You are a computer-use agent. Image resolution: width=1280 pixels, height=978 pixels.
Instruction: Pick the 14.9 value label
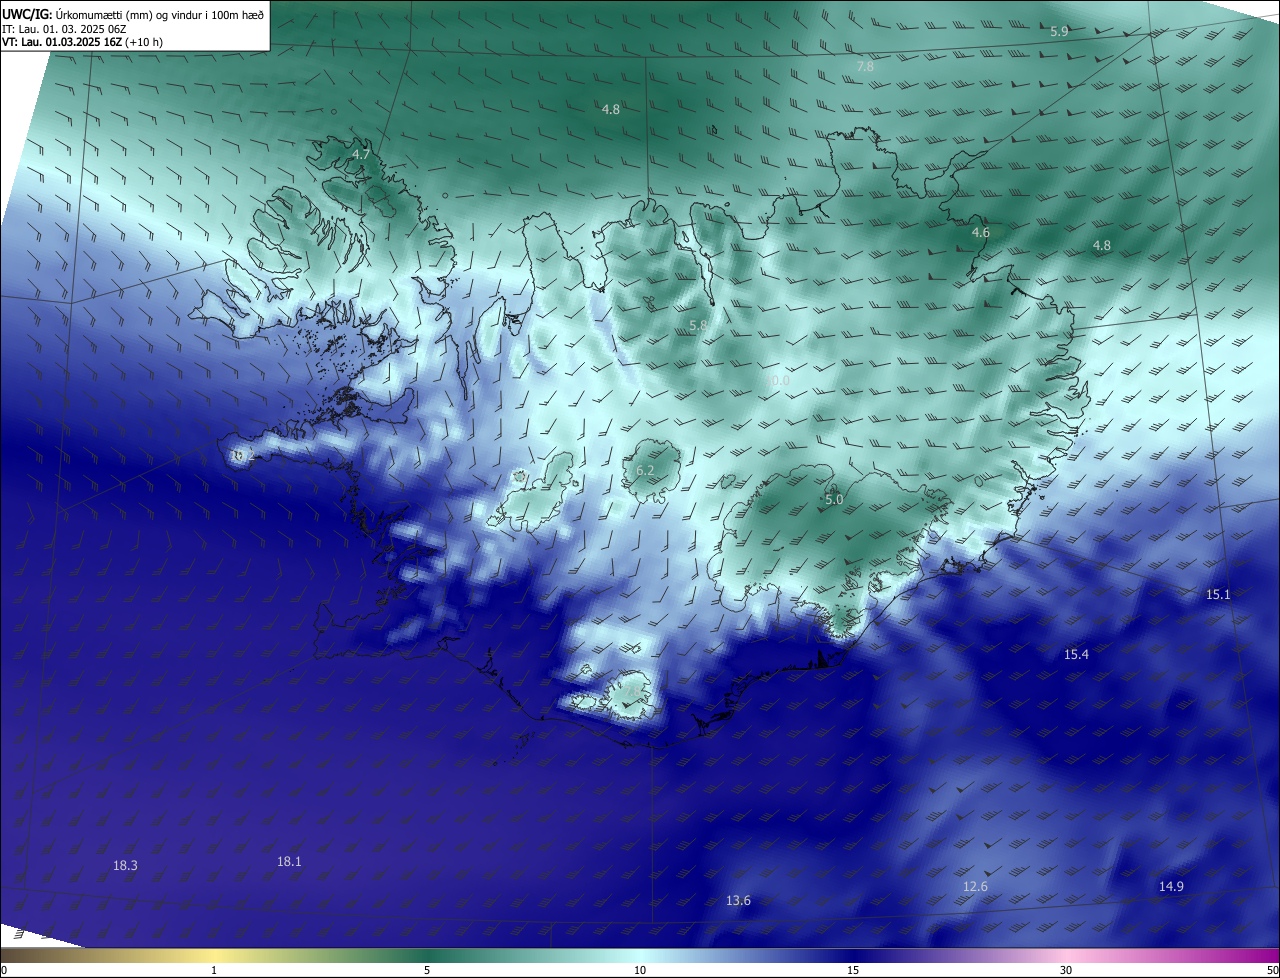click(x=1171, y=887)
